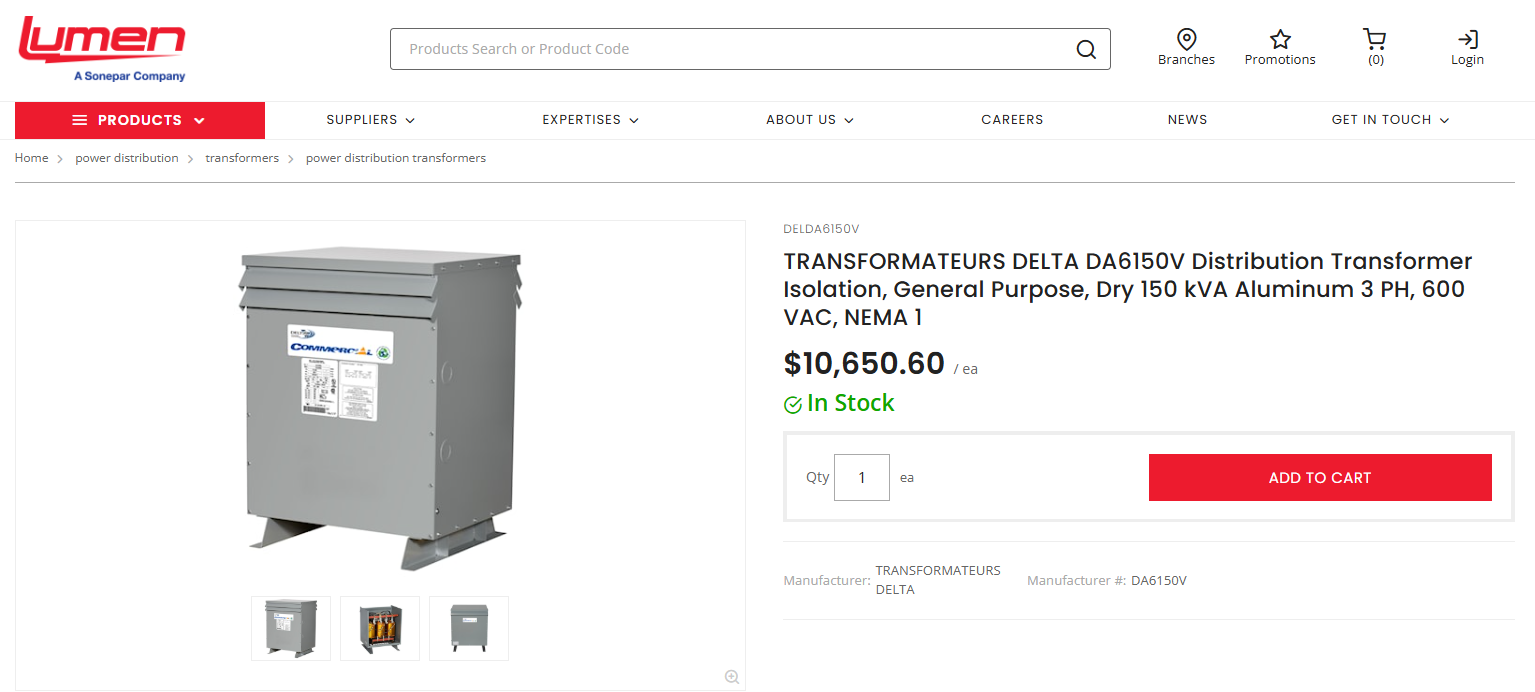Select first thumbnail, transformer front view

291,628
